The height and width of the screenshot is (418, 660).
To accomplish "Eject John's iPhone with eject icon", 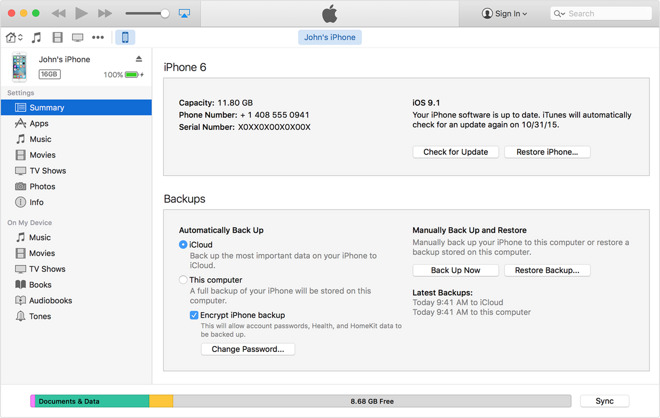I will coord(139,59).
